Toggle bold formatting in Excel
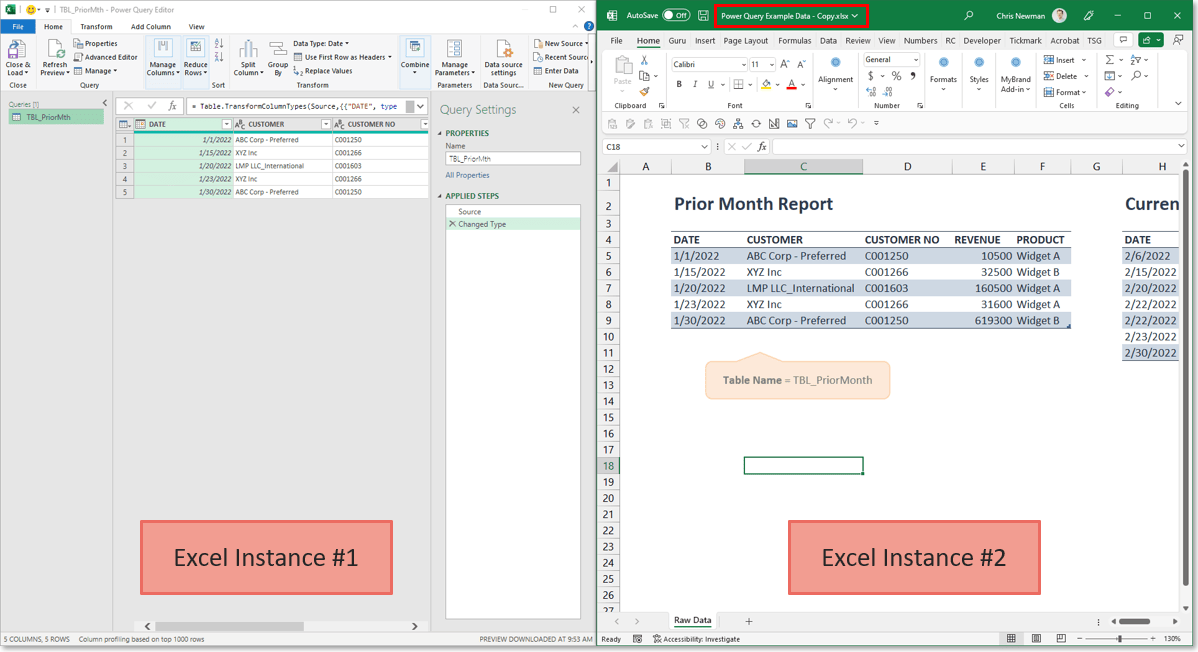This screenshot has width=1198, height=652. (x=679, y=84)
